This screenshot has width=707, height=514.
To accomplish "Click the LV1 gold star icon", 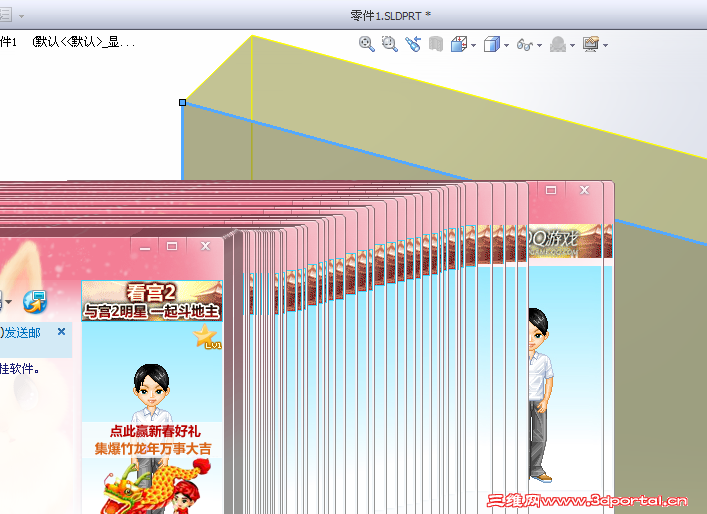I will (207, 336).
